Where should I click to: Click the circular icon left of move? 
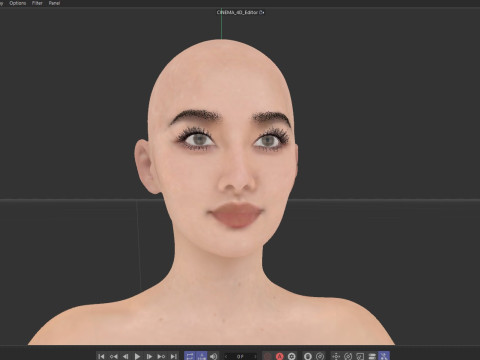[x=320, y=356]
